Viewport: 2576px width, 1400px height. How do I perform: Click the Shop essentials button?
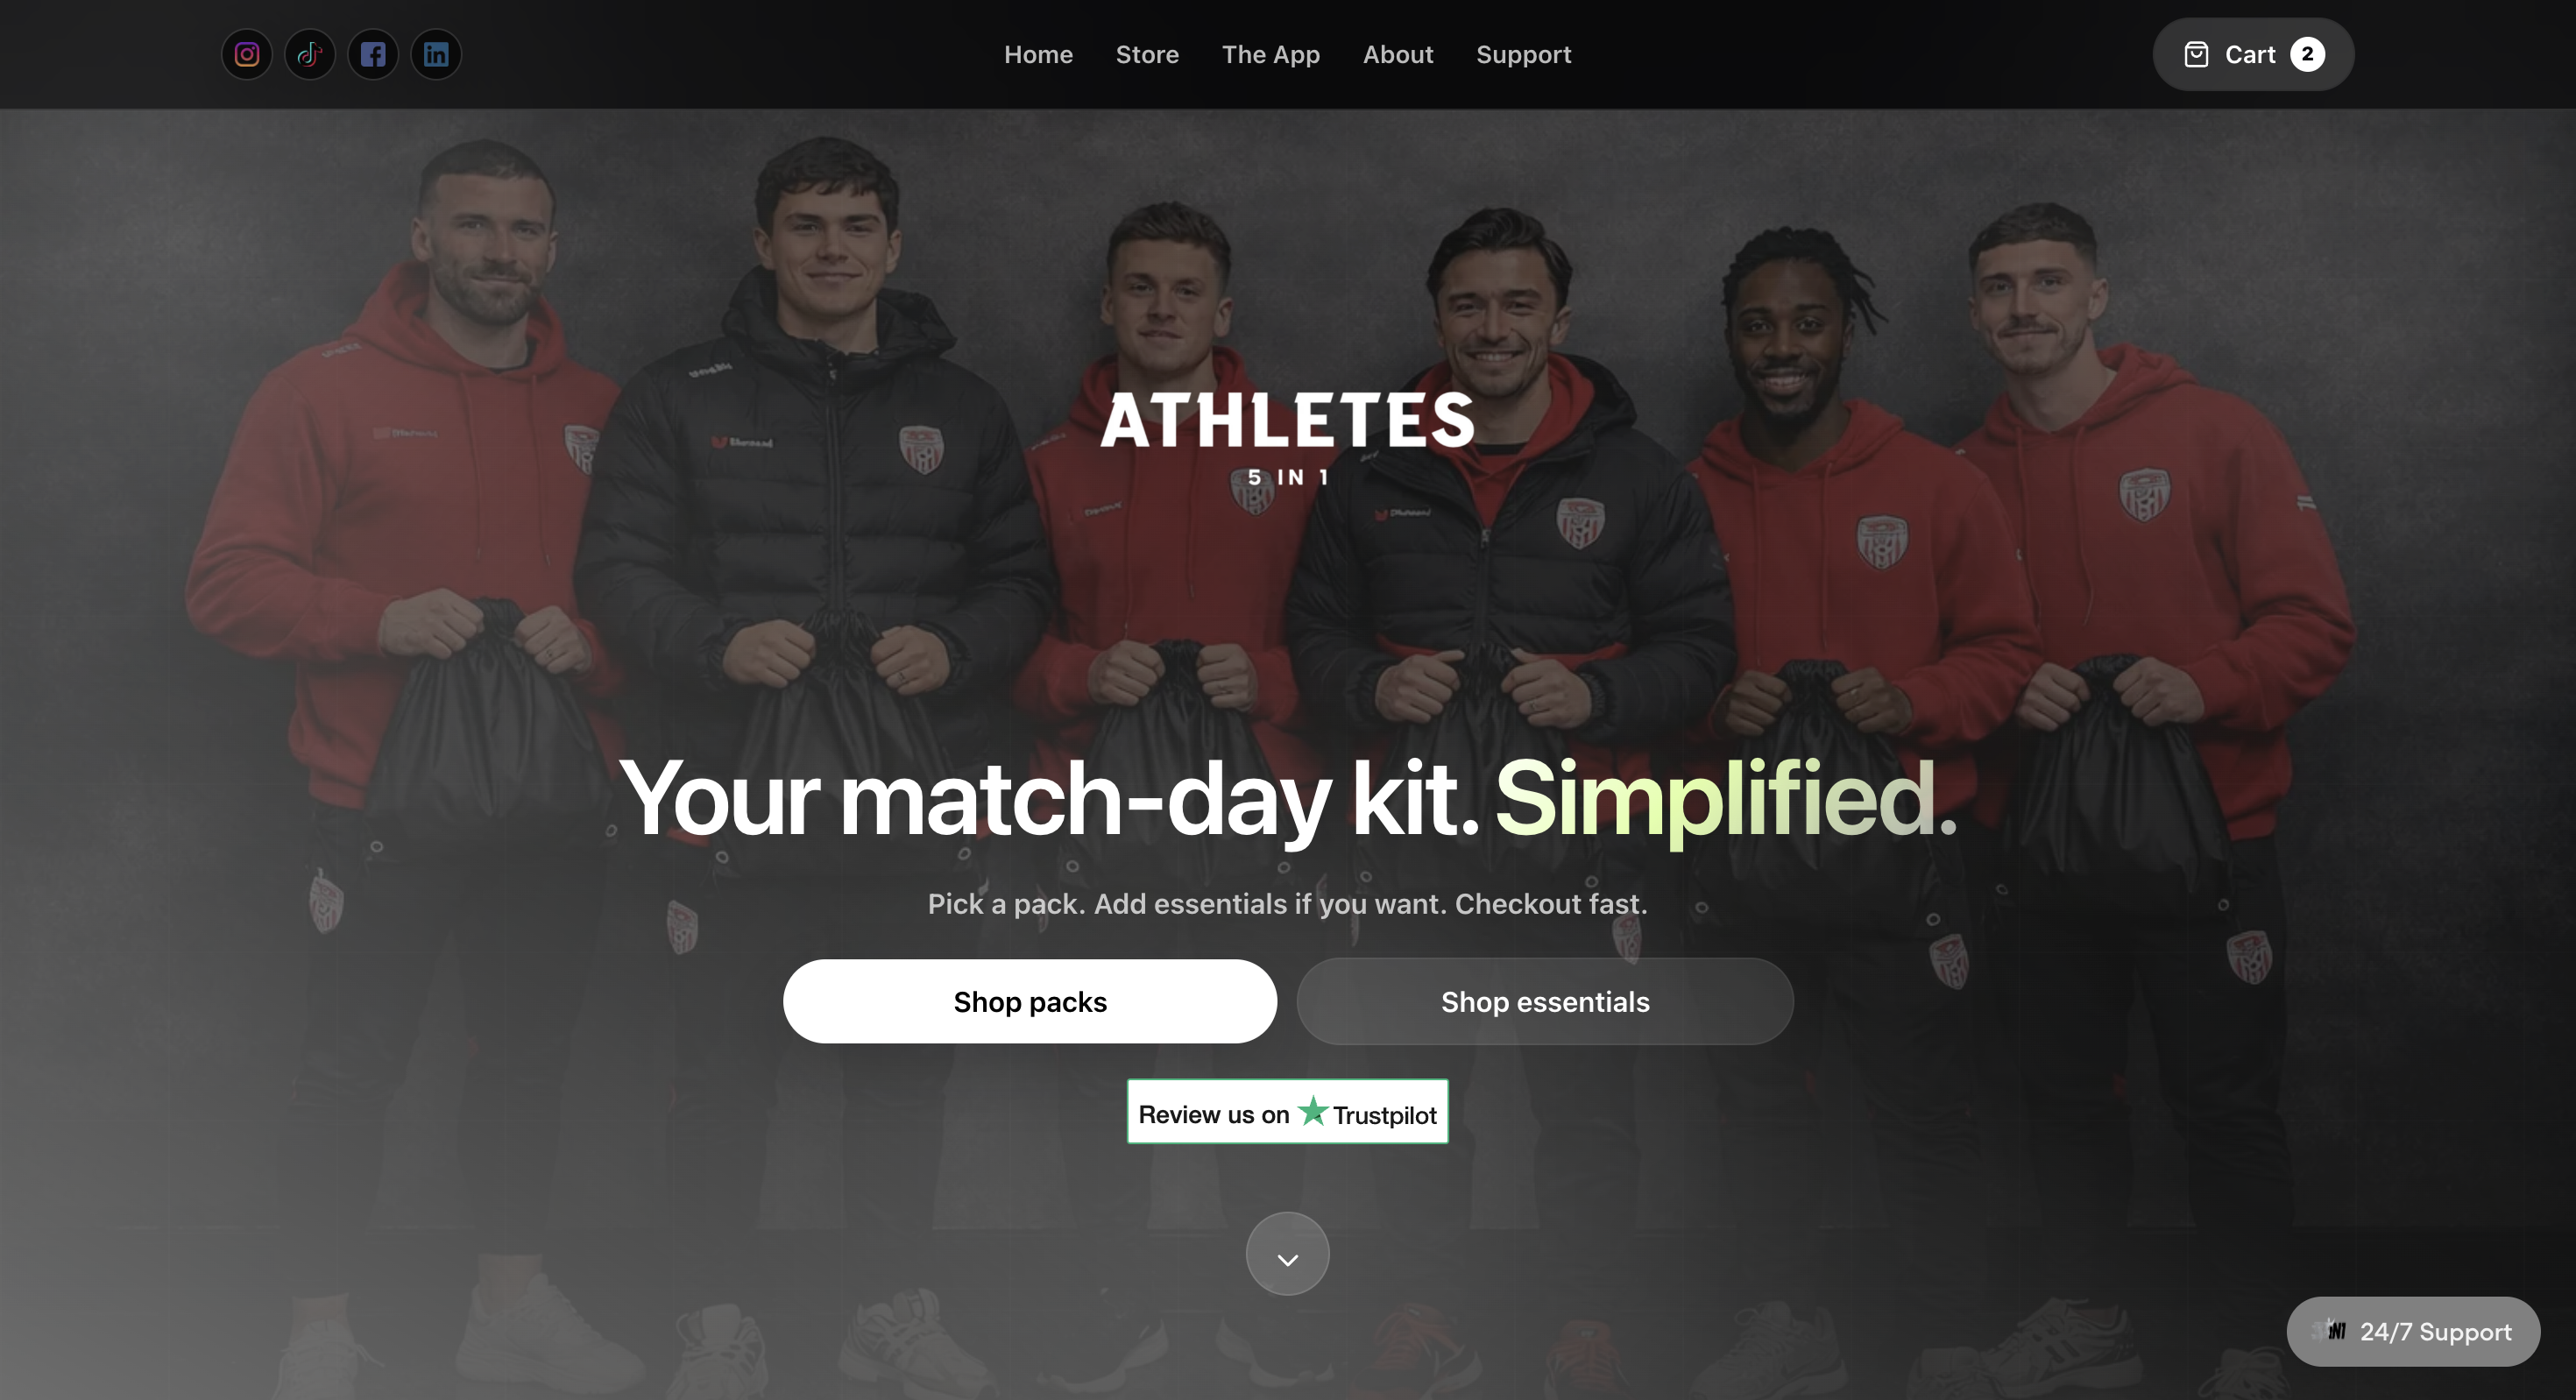[1545, 1001]
